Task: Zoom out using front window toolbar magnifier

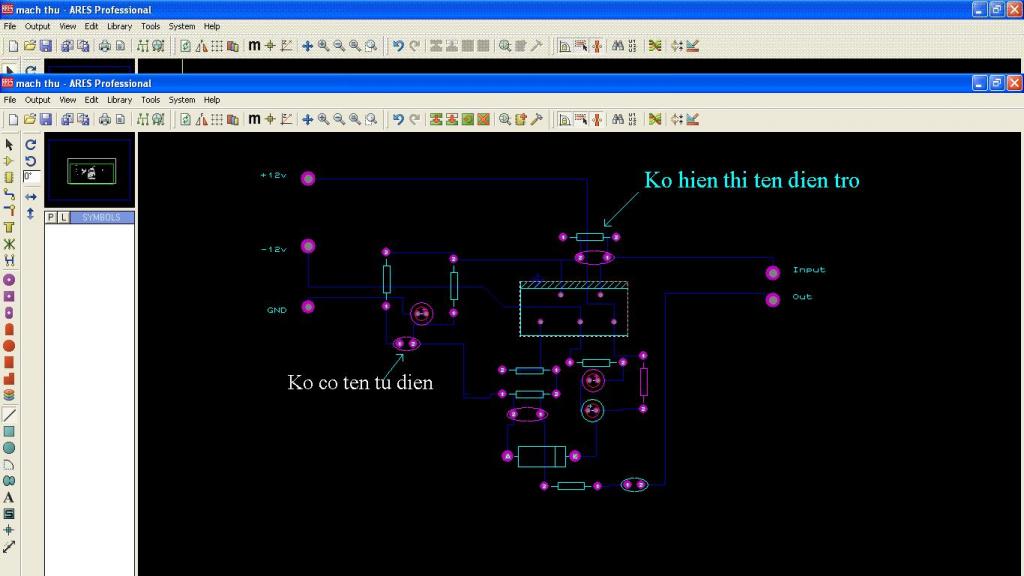Action: coord(339,119)
